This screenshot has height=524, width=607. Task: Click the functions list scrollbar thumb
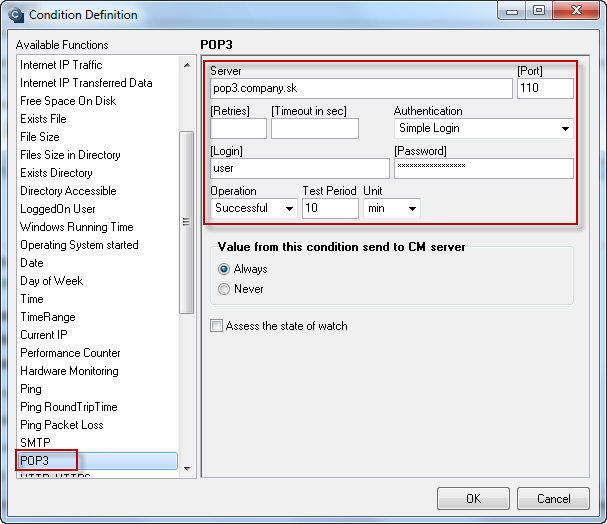pyautogui.click(x=187, y=222)
